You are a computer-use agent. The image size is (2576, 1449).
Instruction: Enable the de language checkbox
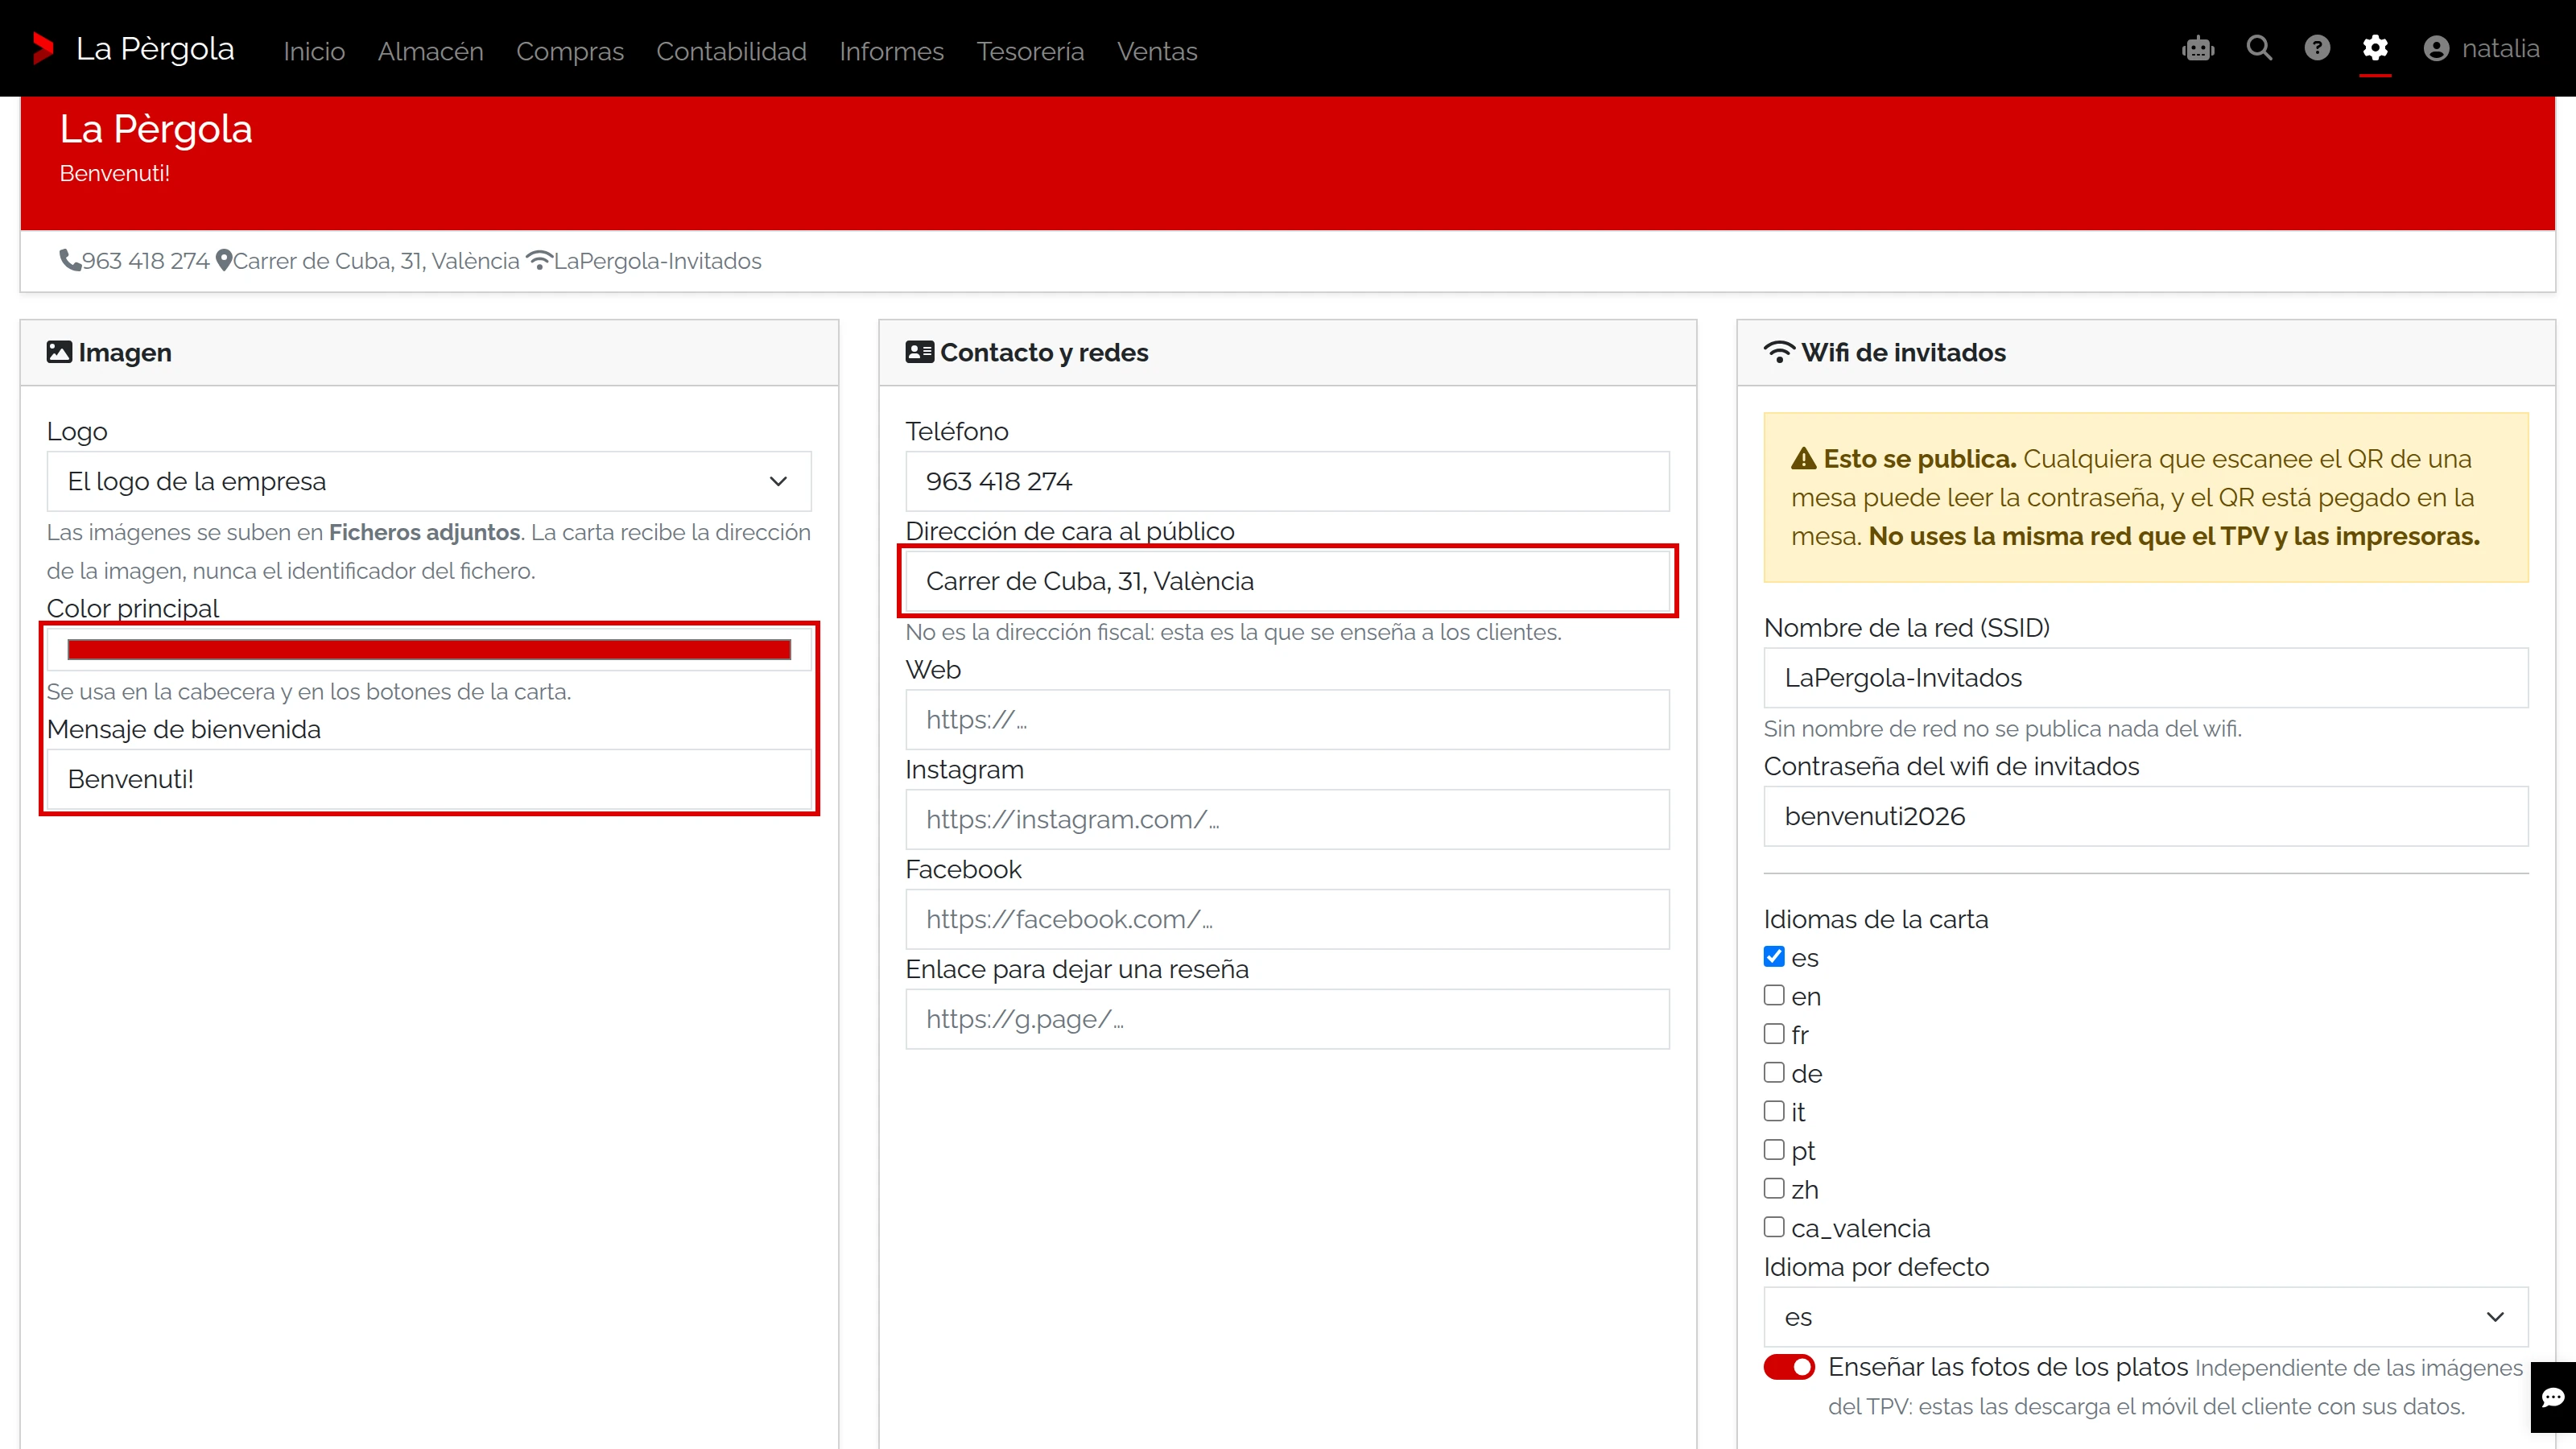coord(1774,1073)
